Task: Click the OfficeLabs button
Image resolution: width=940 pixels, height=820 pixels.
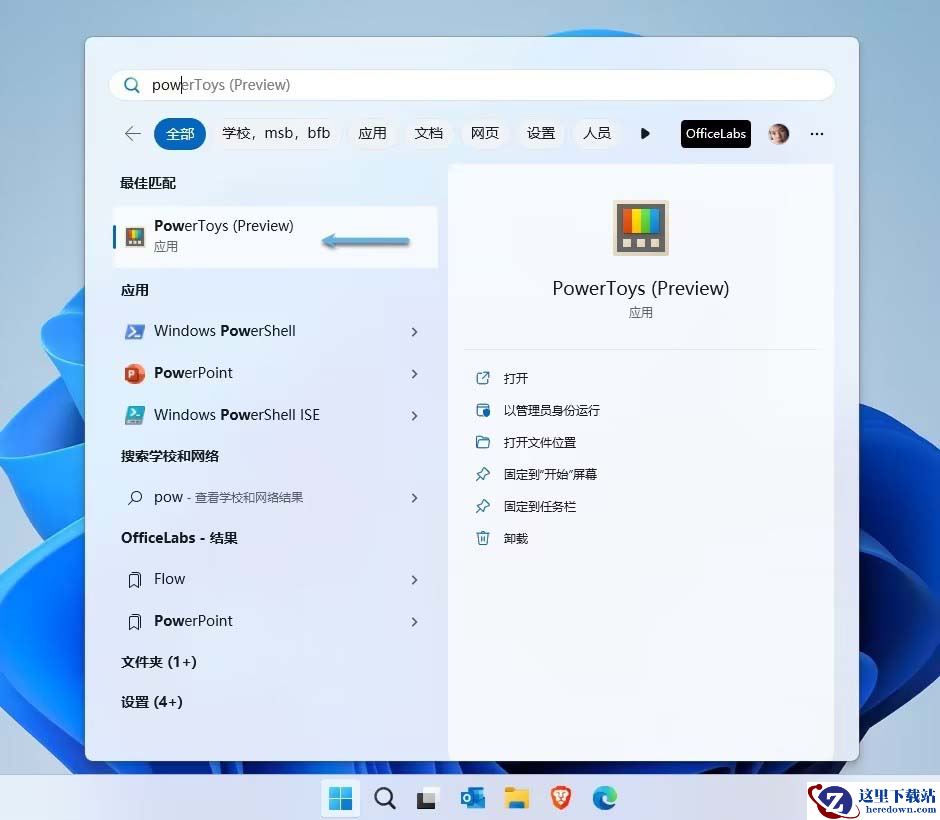Action: [x=716, y=134]
